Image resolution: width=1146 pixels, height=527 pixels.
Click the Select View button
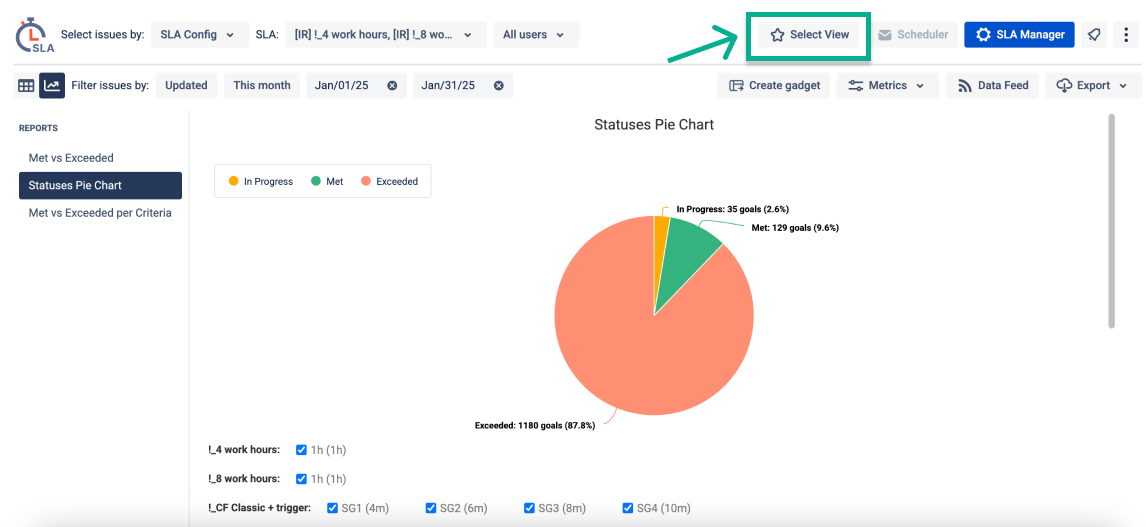[809, 35]
